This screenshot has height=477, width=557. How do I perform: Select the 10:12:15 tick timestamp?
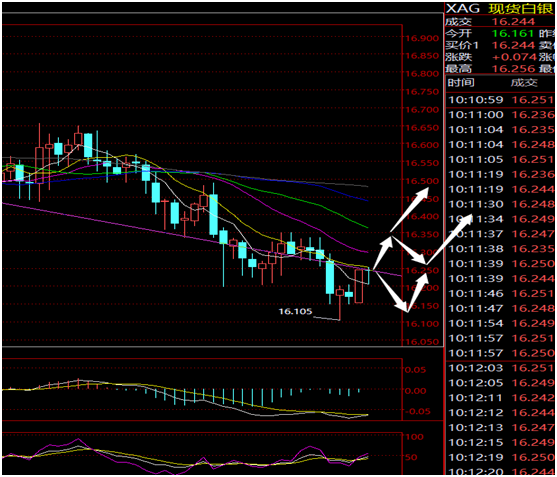tap(476, 443)
